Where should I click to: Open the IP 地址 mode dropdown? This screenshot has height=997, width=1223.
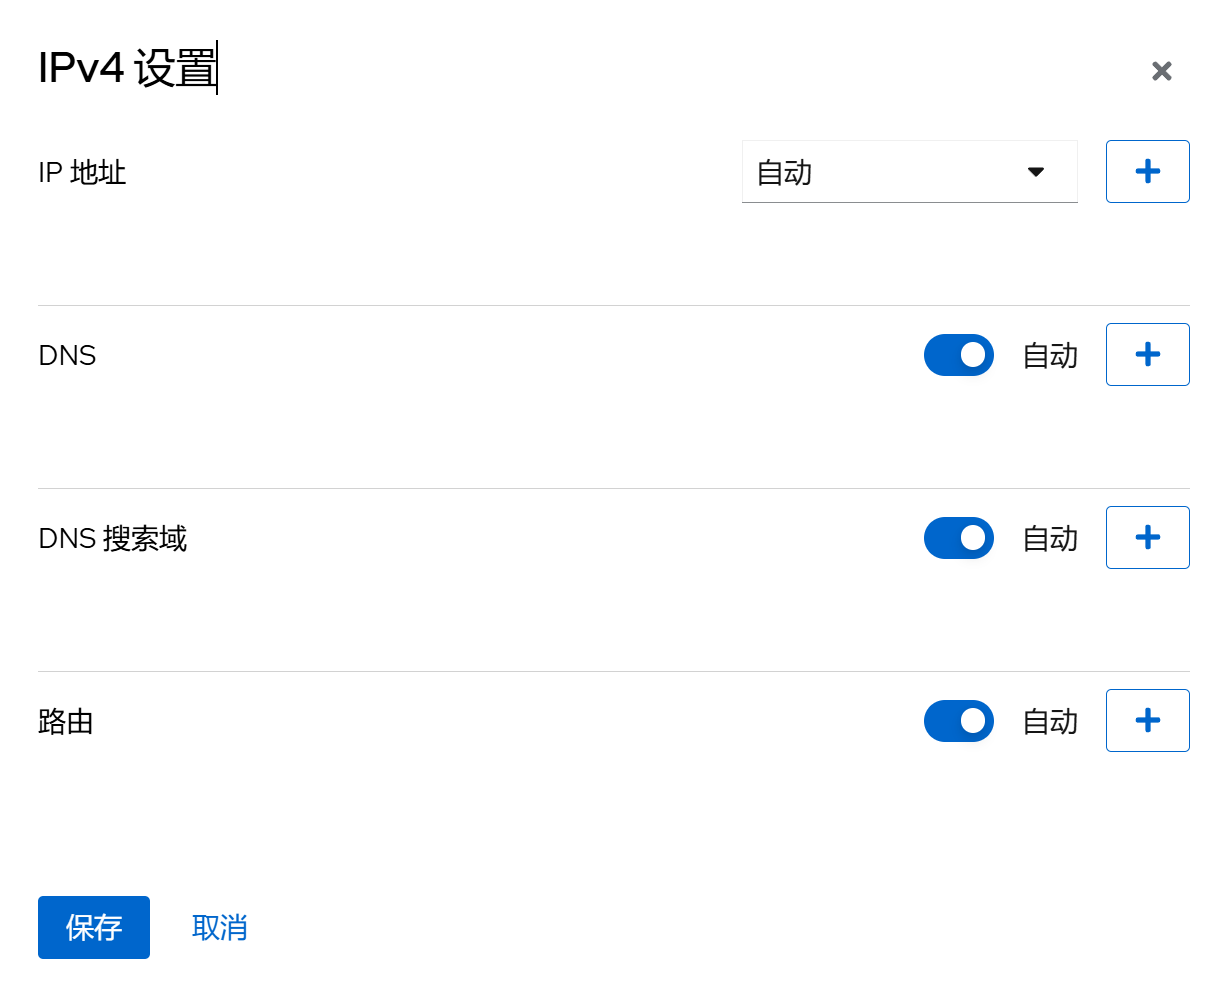[x=908, y=172]
